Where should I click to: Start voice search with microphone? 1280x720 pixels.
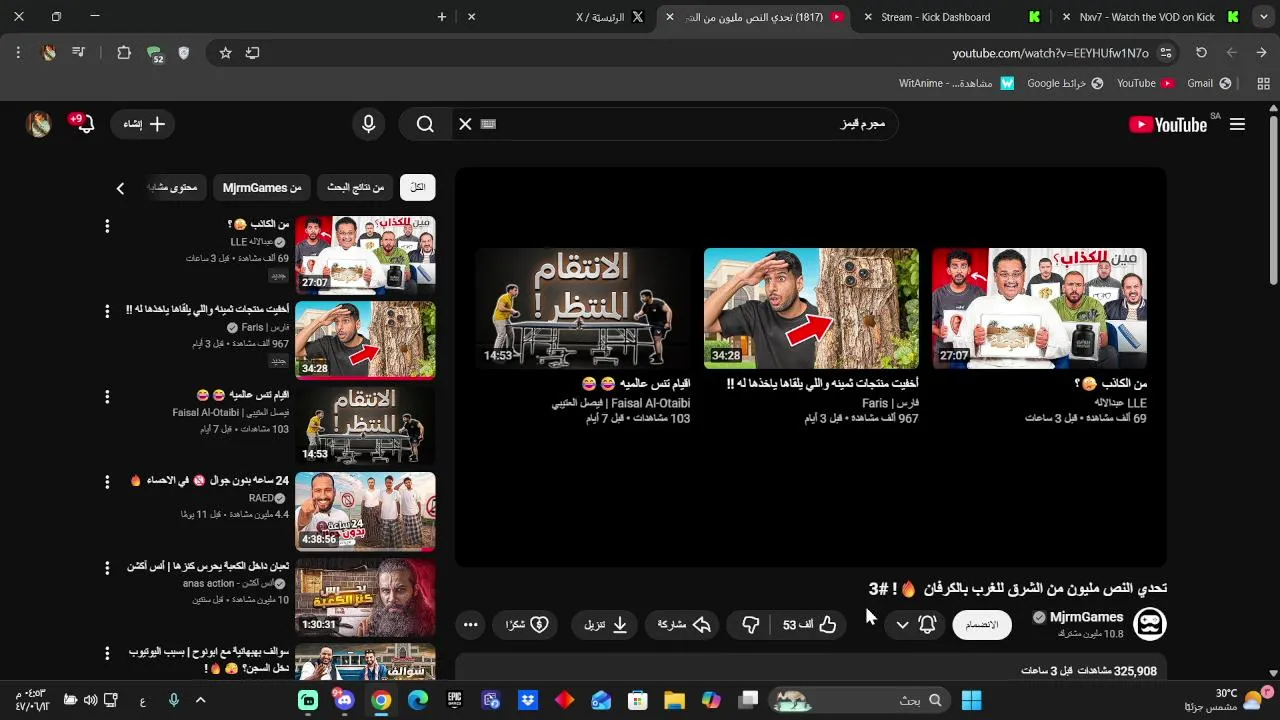[369, 124]
